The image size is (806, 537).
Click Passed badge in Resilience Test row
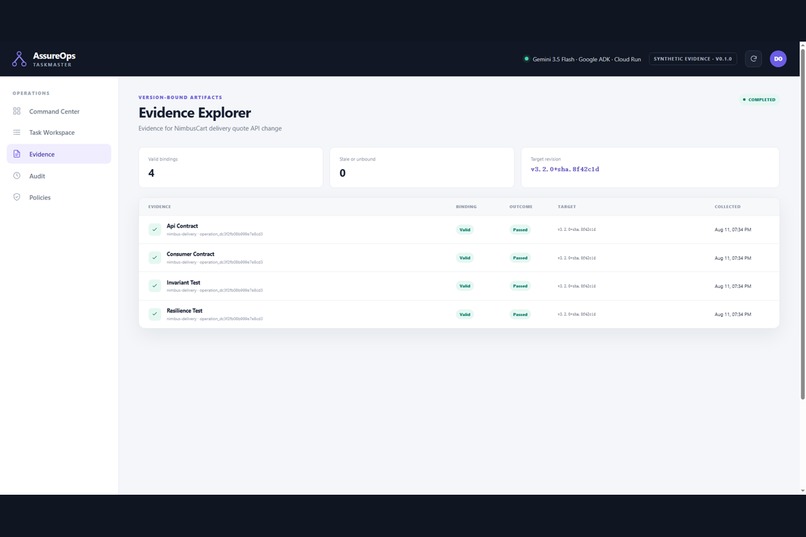[x=520, y=314]
